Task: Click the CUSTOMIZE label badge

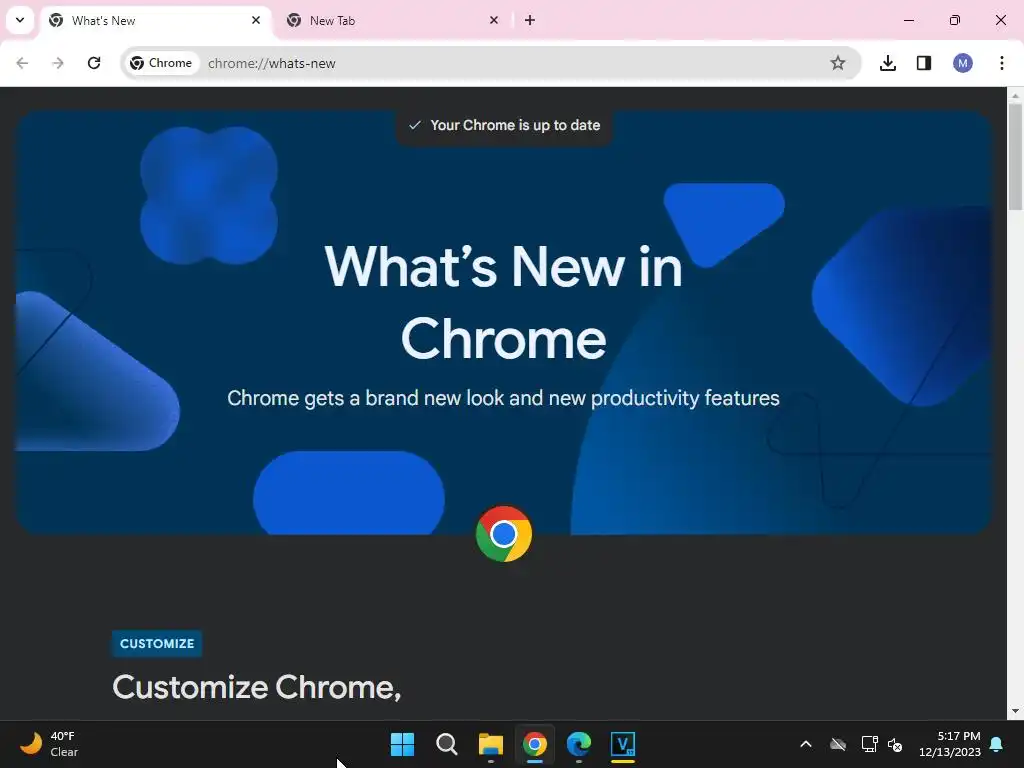Action: coord(157,643)
